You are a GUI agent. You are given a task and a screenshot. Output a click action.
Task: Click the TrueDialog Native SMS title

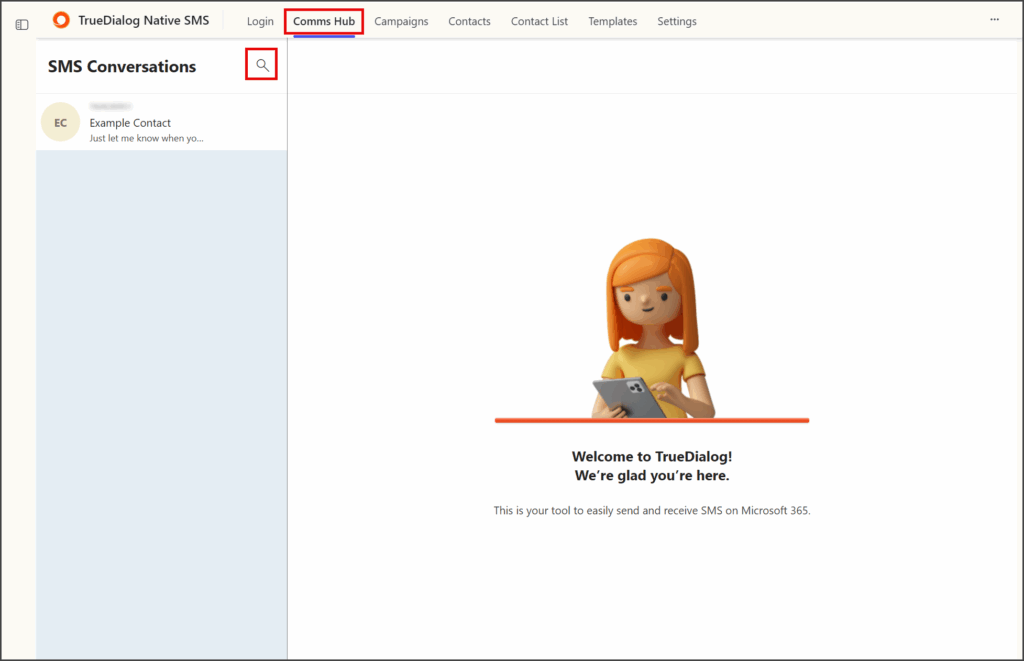click(144, 20)
